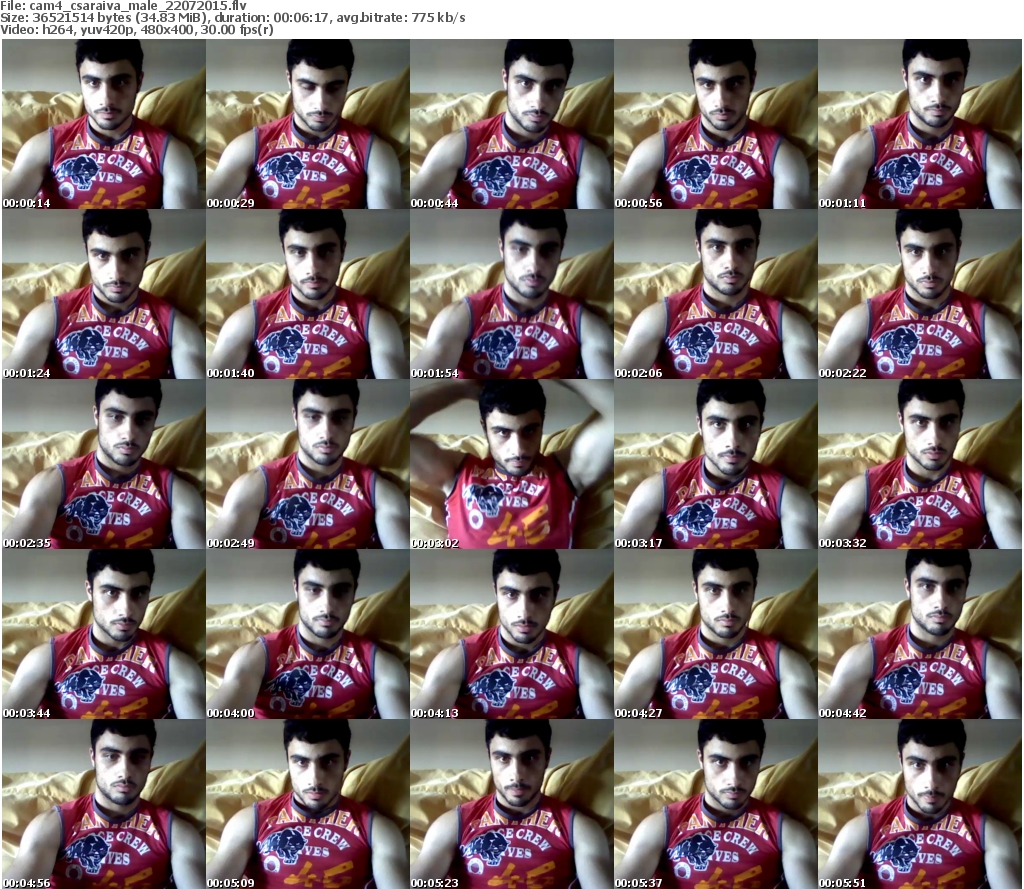Screen dimensions: 1024x889
Task: Click the thumbnail marked 00:01:40
Action: coord(308,294)
